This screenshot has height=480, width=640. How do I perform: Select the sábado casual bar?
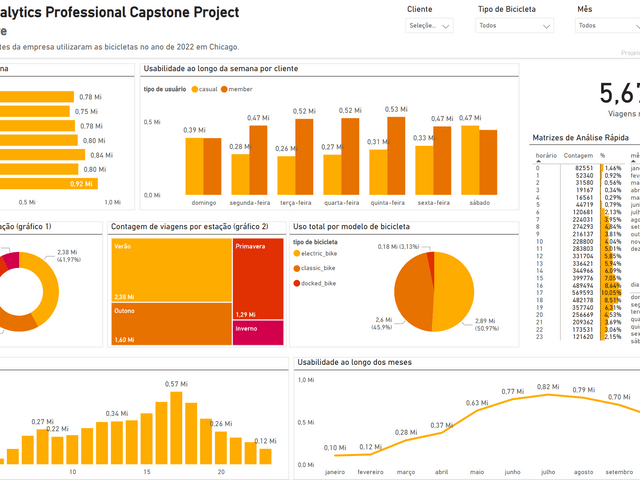(x=470, y=160)
